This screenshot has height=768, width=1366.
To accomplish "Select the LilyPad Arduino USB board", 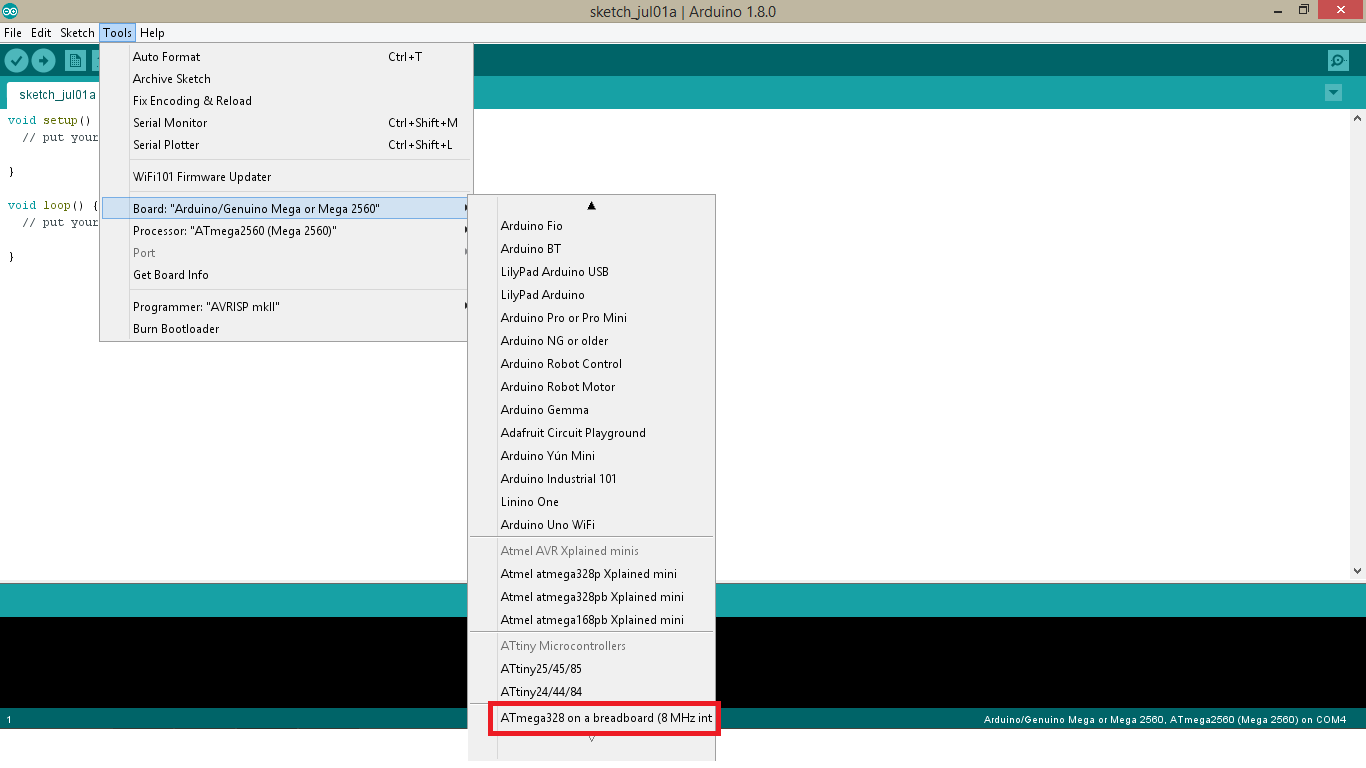I will coord(554,271).
